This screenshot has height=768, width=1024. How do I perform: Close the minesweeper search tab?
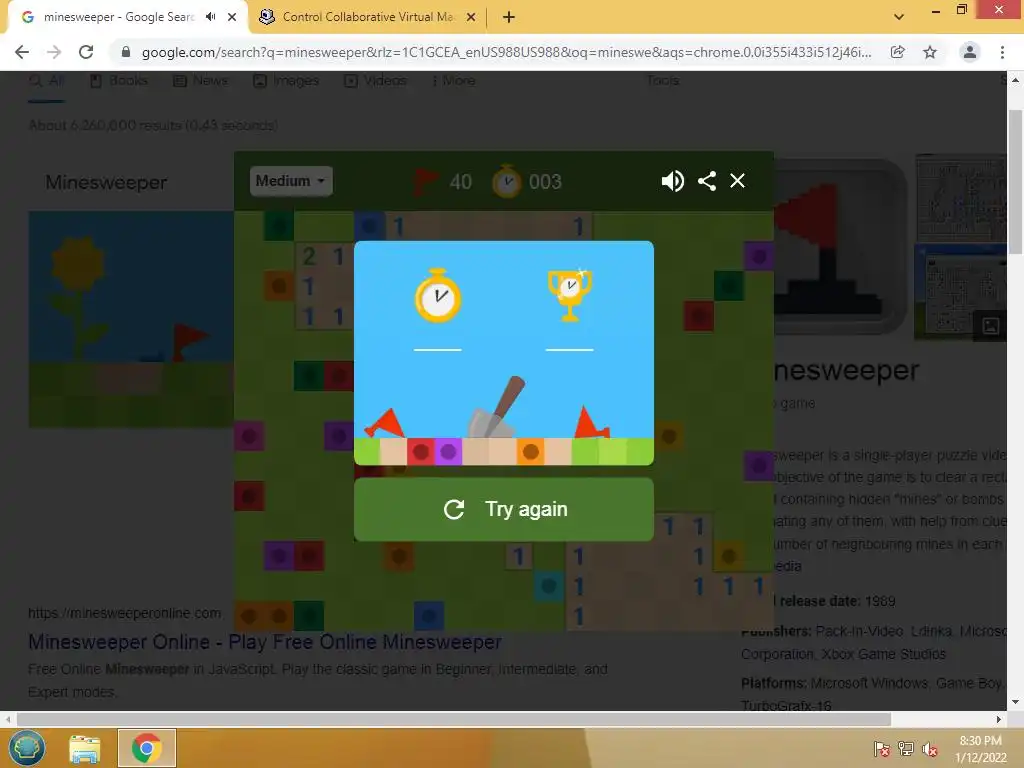coord(232,17)
